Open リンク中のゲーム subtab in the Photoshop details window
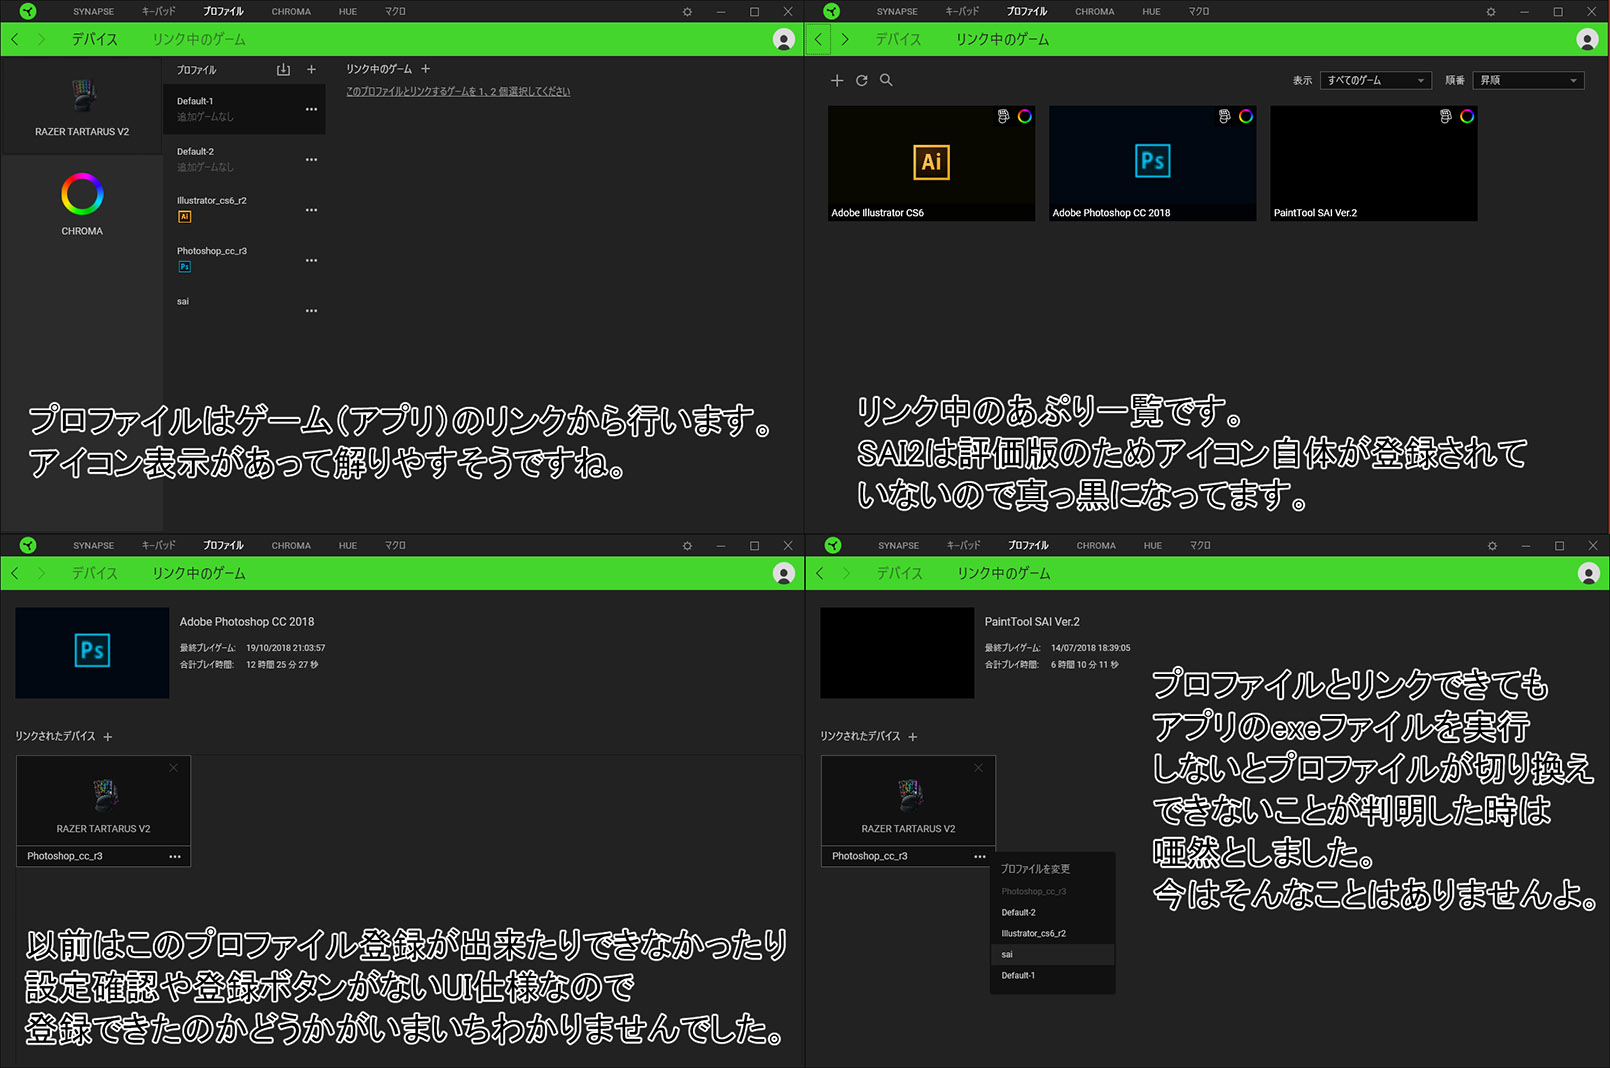 [198, 573]
